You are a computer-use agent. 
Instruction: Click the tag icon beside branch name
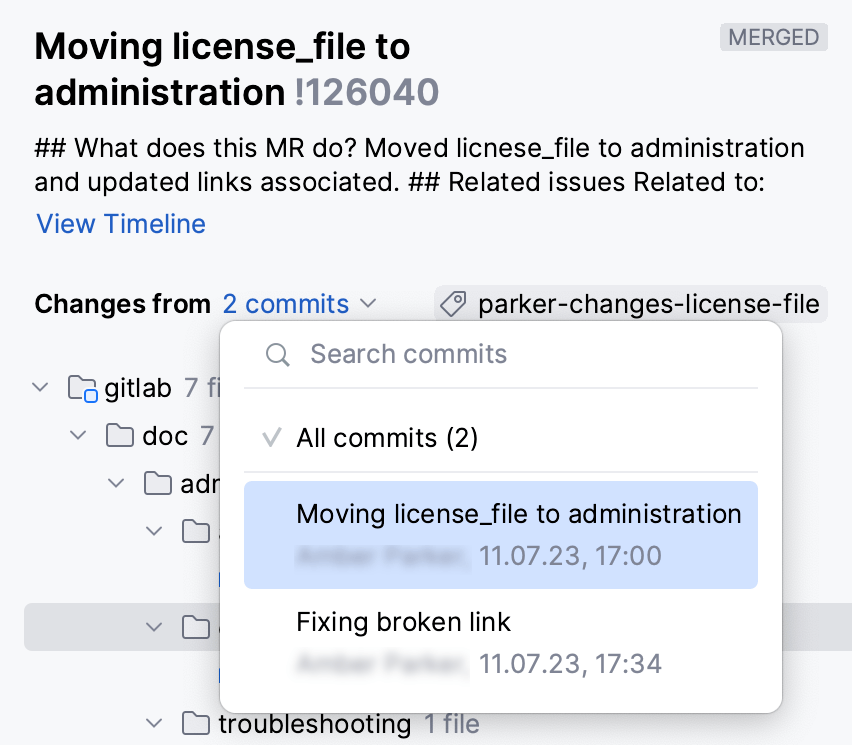tap(454, 304)
